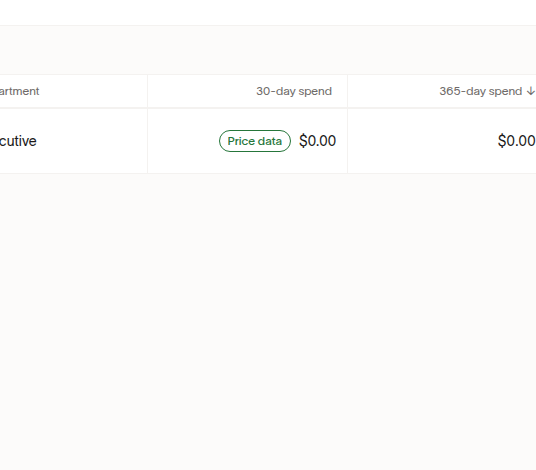Click the divider between 30-day and 365-day spend headers
The width and height of the screenshot is (536, 470).
[347, 91]
